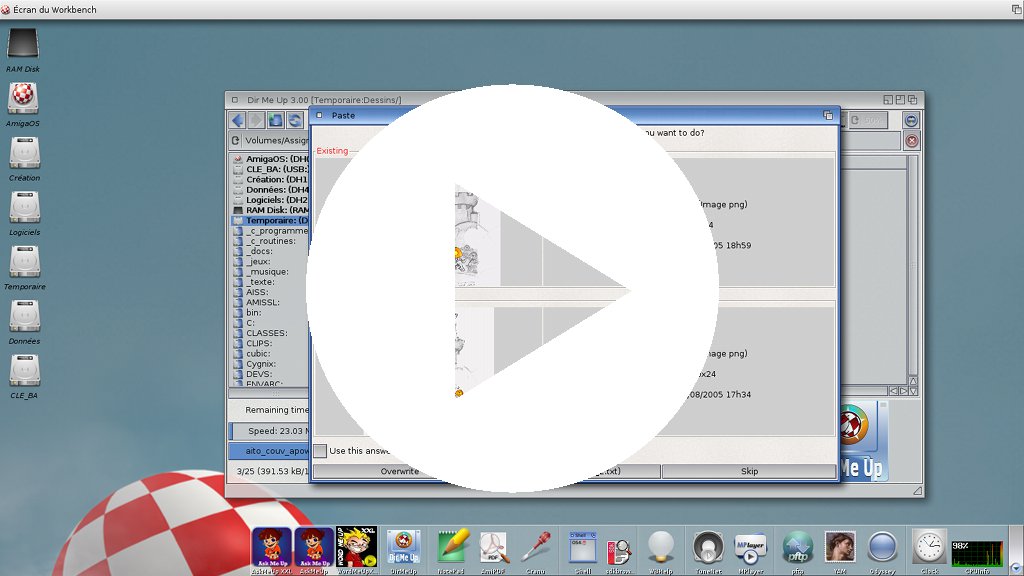Click the back arrow in Dir Me Up toolbar
This screenshot has width=1024, height=576.
point(237,120)
